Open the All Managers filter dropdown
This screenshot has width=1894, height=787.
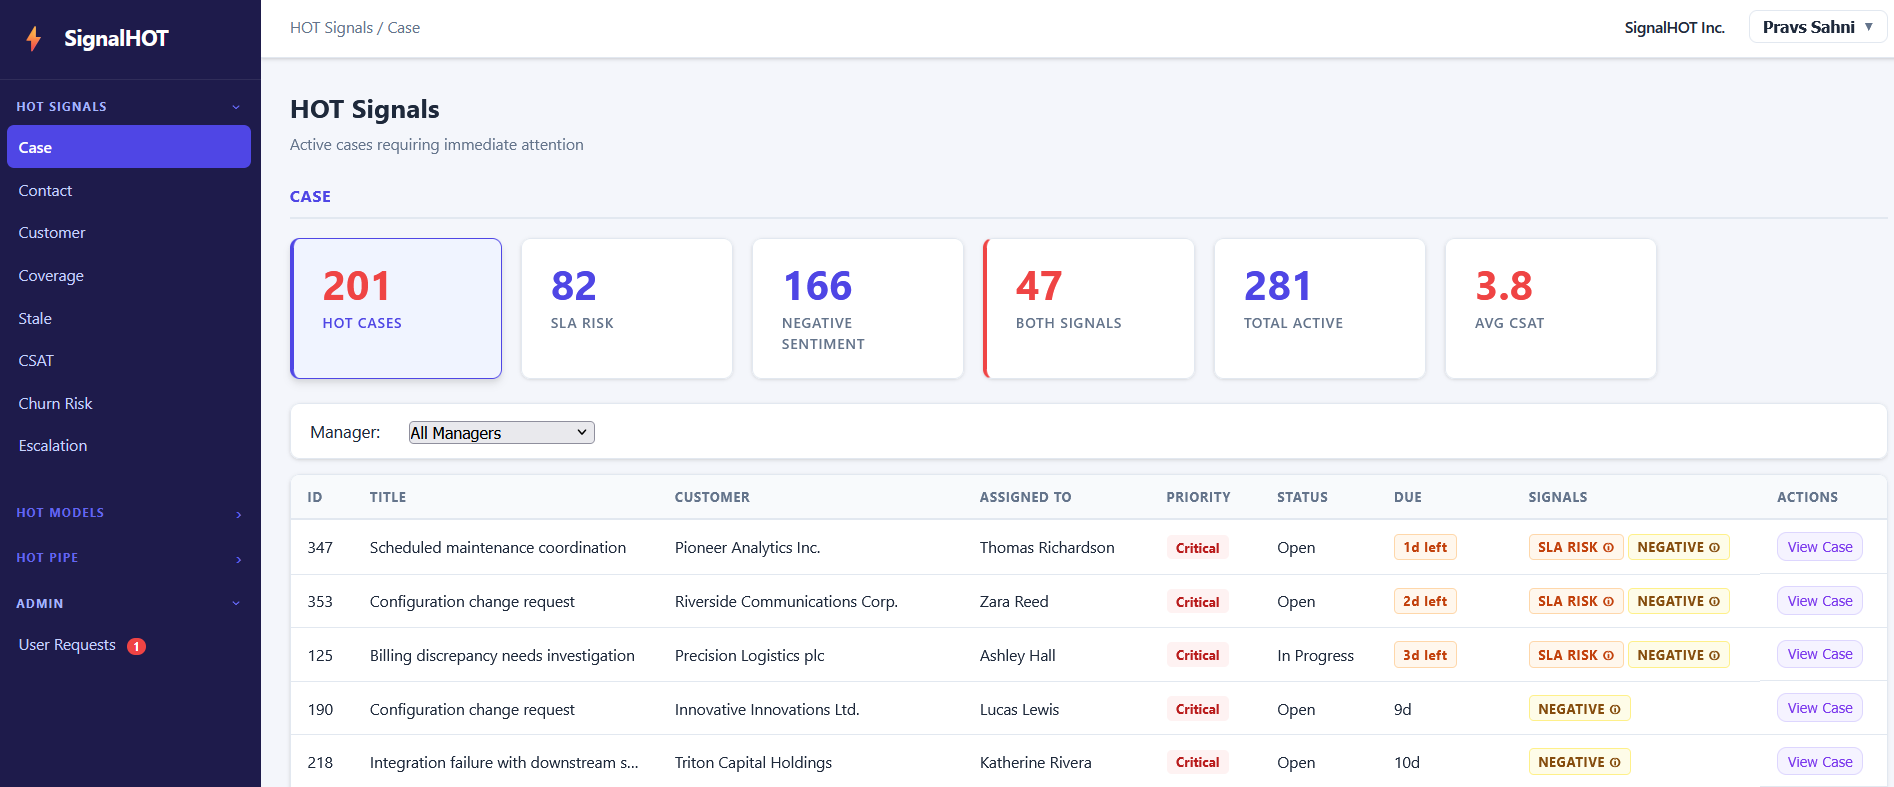click(501, 432)
